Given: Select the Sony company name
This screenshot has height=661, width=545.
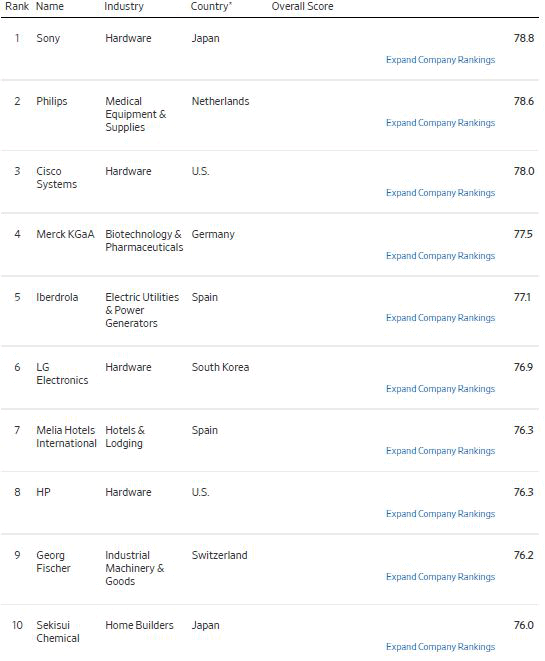Looking at the screenshot, I should pos(48,38).
